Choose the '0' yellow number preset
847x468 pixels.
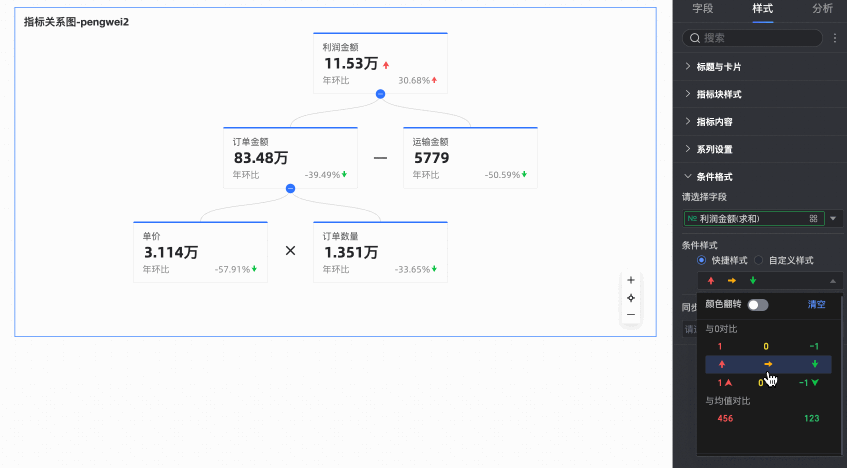click(766, 346)
